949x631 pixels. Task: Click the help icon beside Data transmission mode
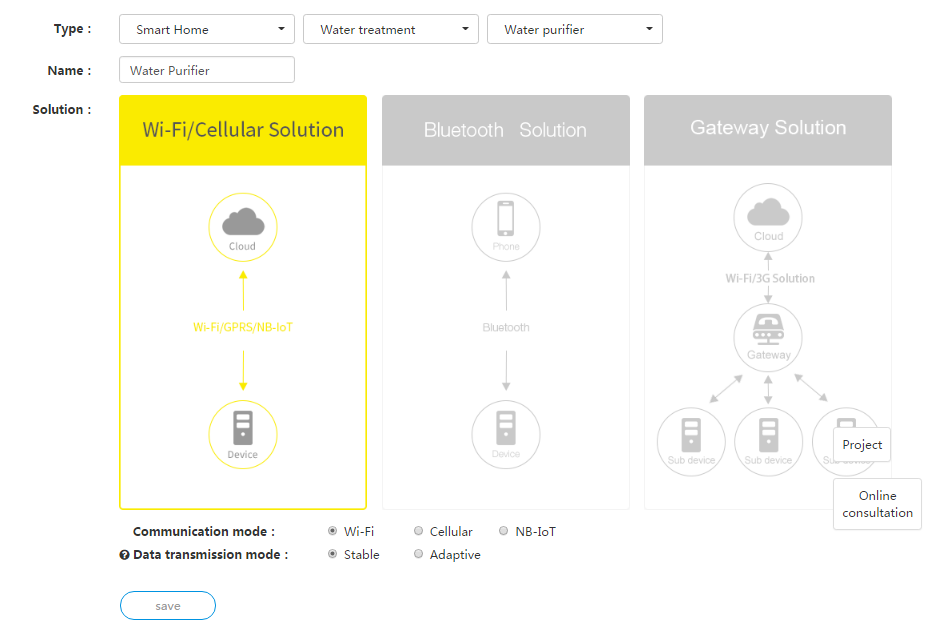pos(123,554)
